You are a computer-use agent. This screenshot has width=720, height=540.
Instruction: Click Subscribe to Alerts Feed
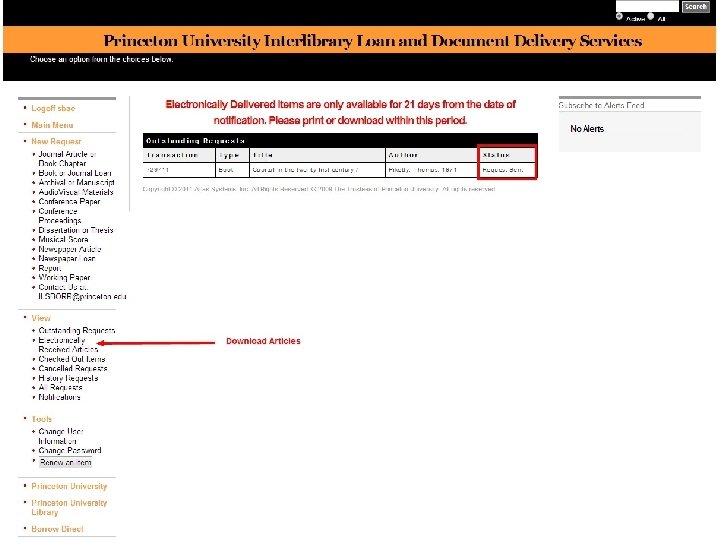pos(602,106)
